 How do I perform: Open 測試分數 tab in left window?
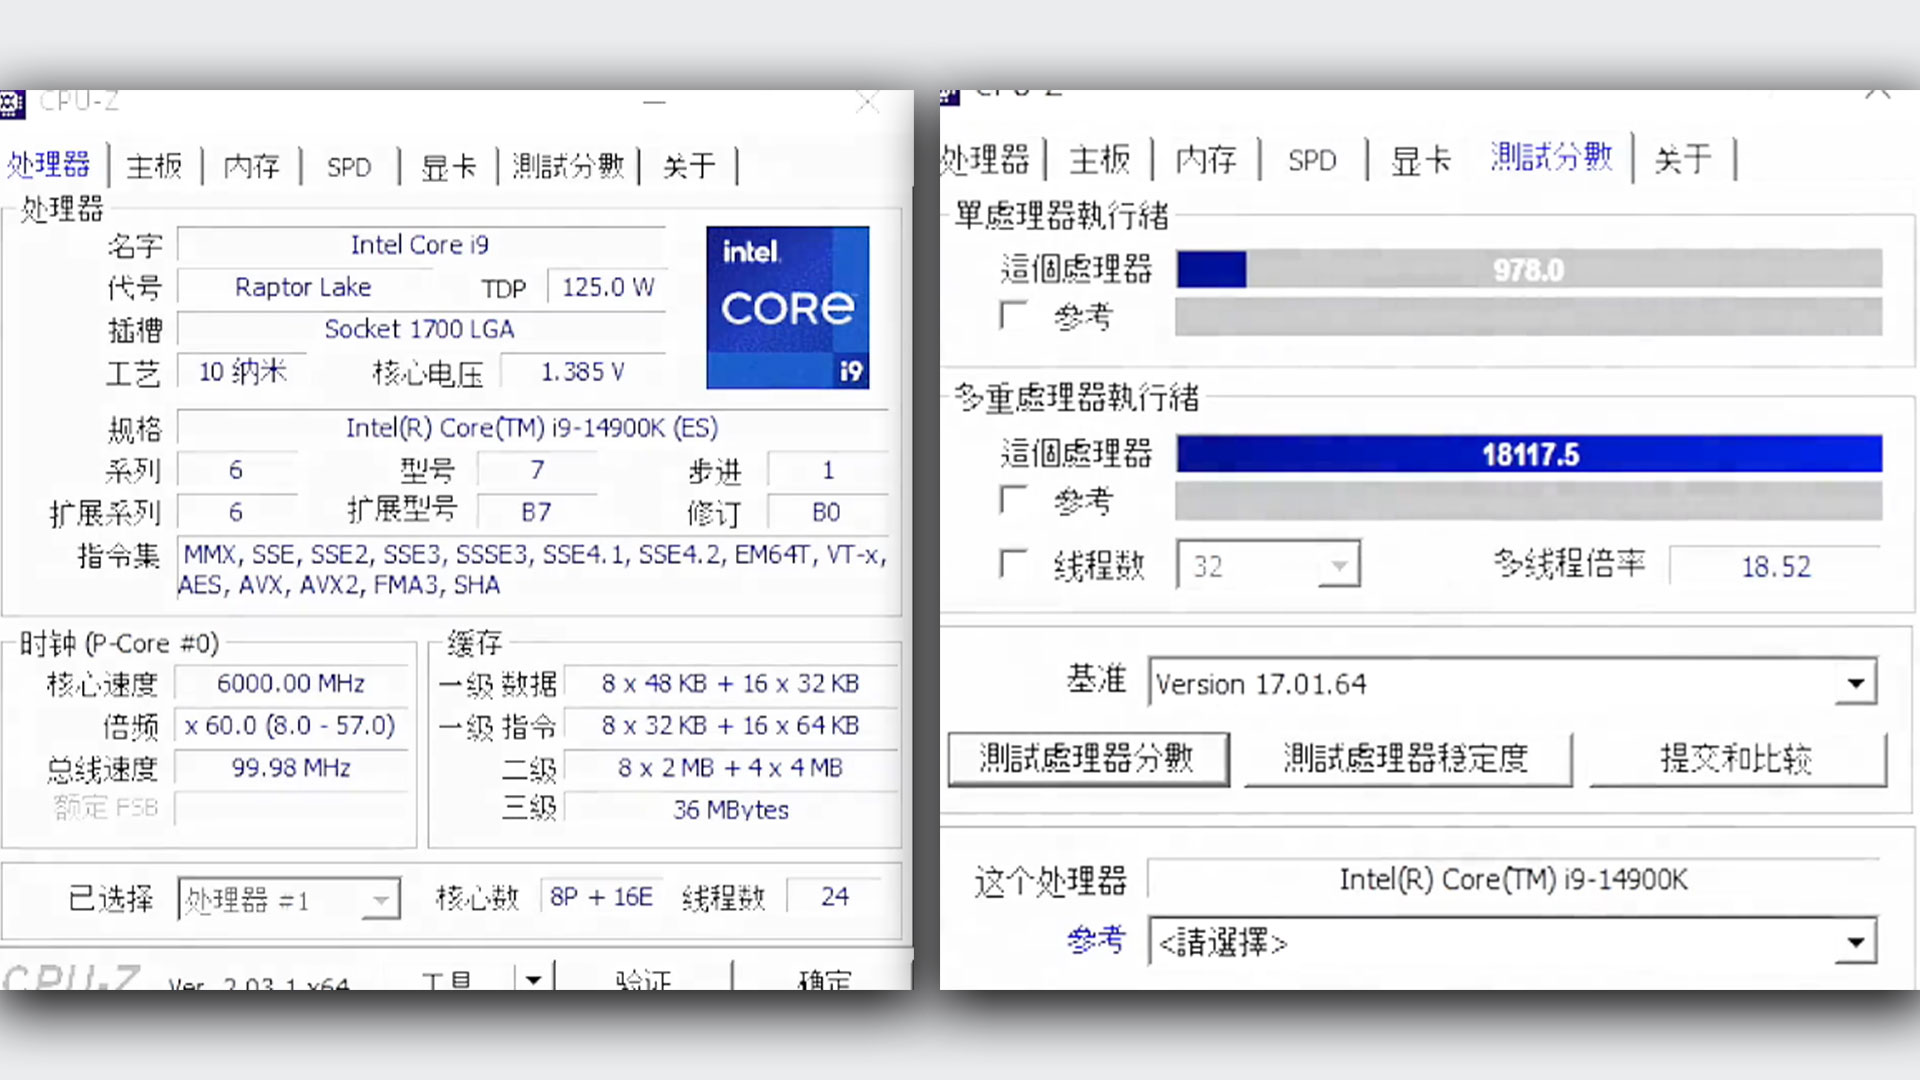568,165
